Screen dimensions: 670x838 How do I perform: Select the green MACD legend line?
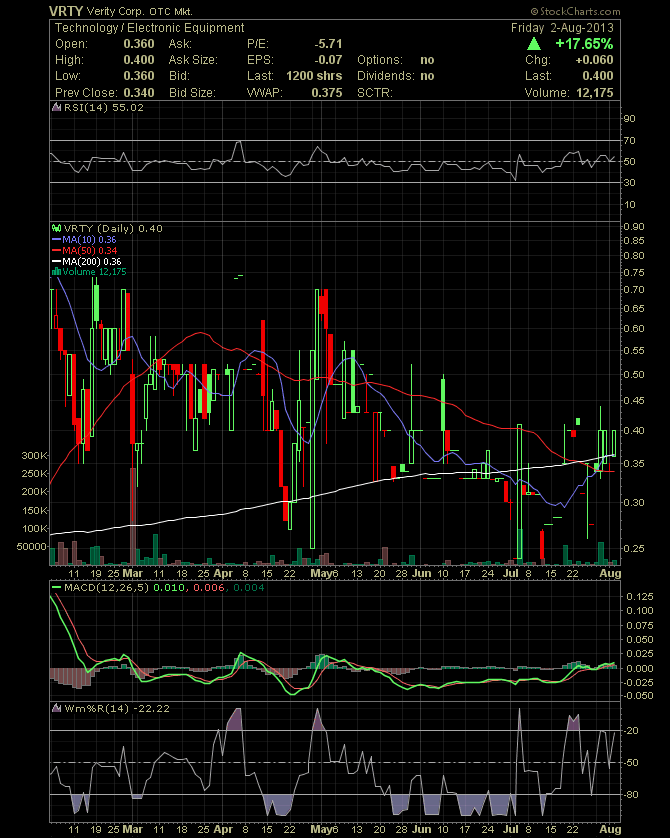pos(57,587)
